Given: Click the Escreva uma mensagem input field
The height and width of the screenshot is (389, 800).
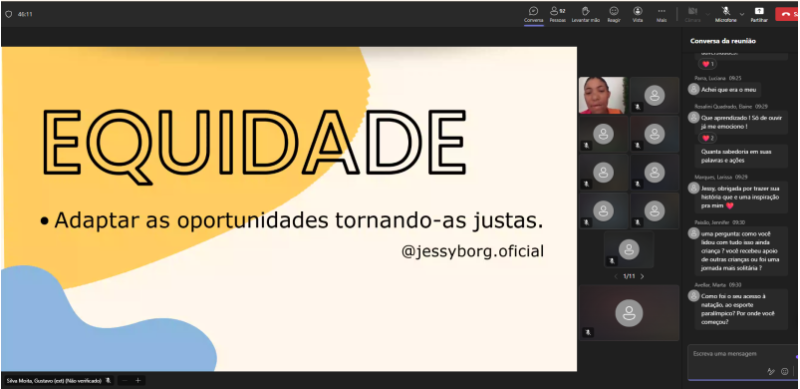Looking at the screenshot, I should [x=740, y=353].
